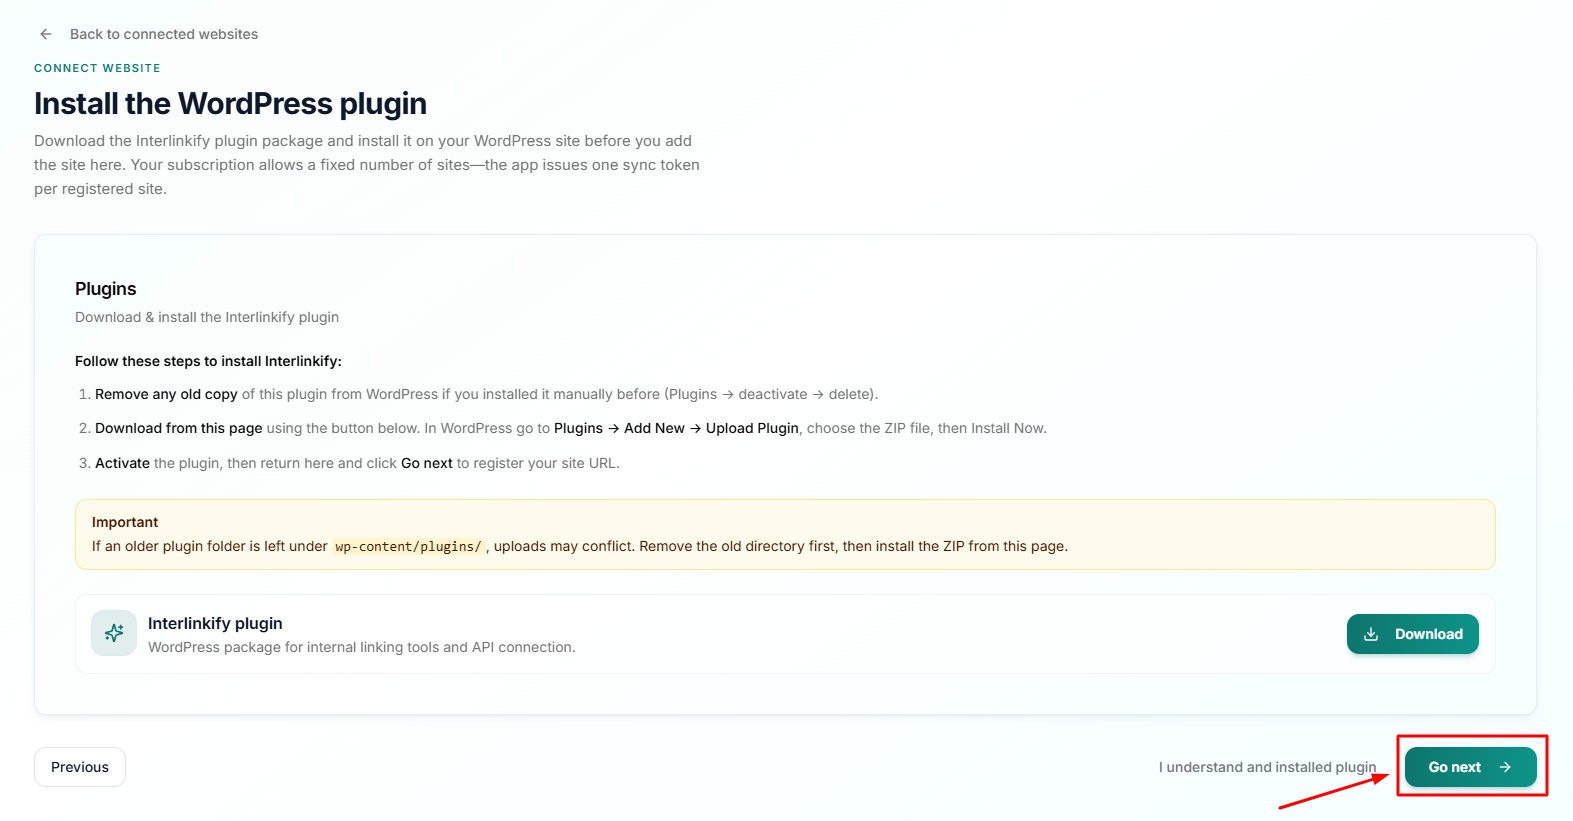
Task: Click the Interlinkify plugin title
Action: (215, 623)
